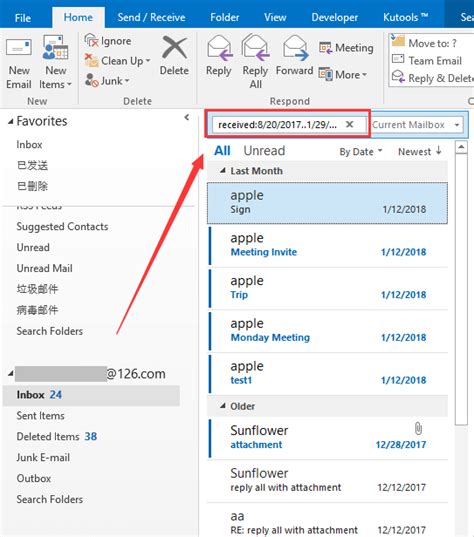Open the 垃圾邮件 folder
474x537 pixels.
pos(38,289)
